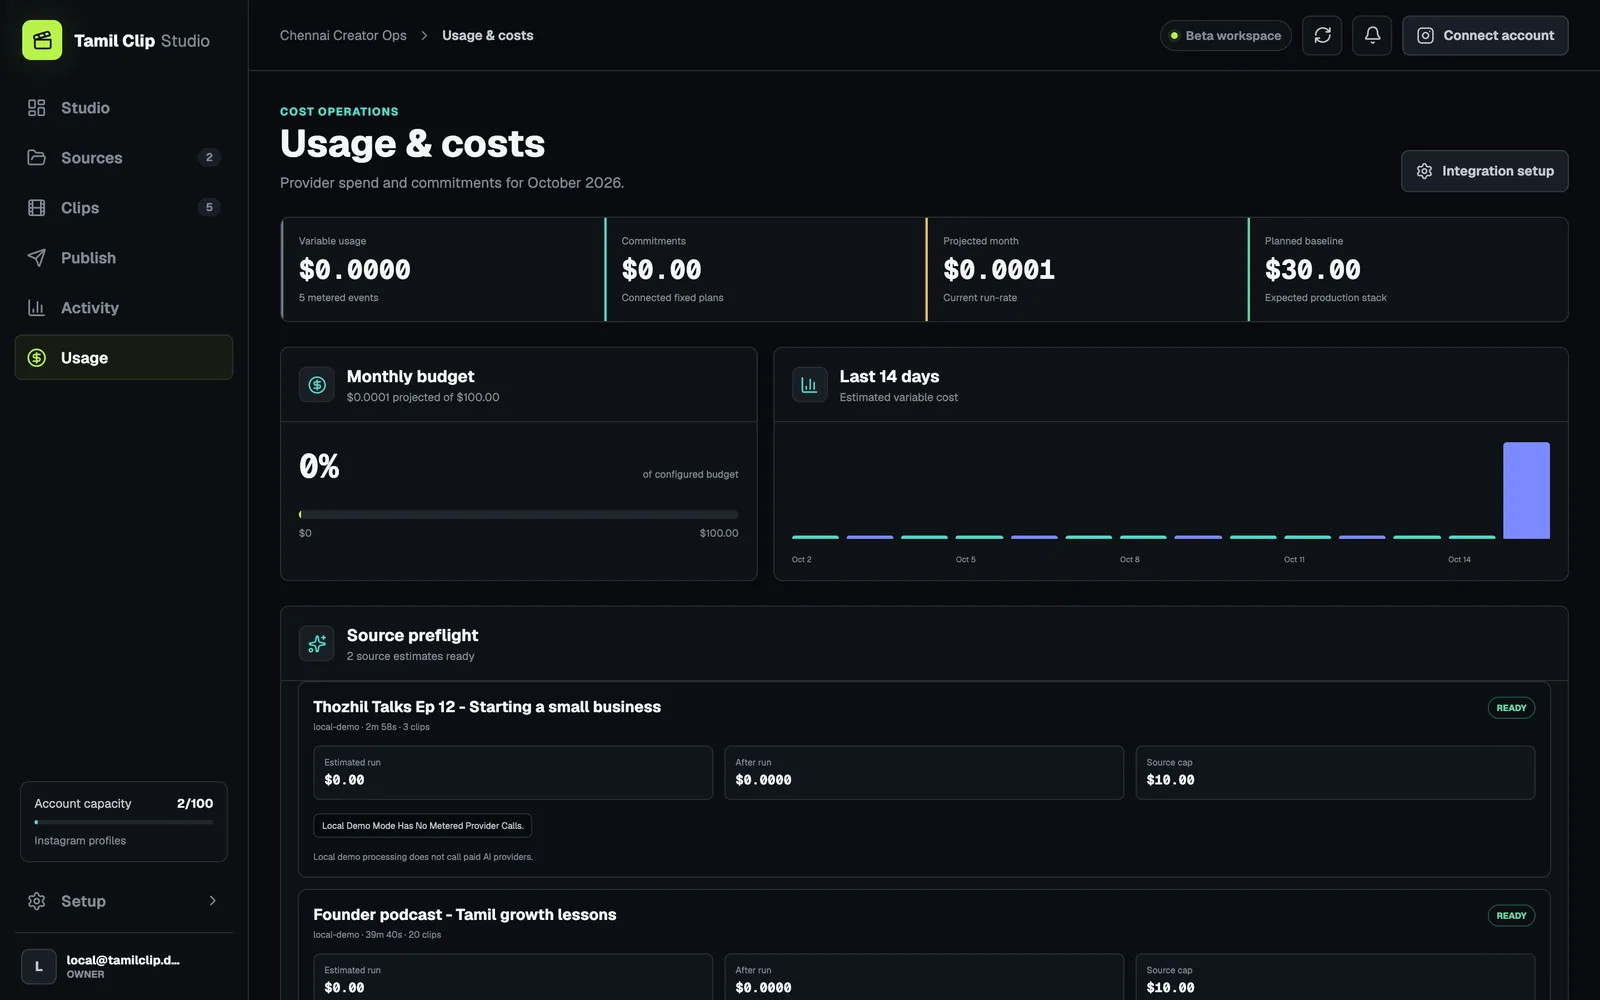Click the user avatar letter L
The width and height of the screenshot is (1600, 1000).
coord(39,967)
